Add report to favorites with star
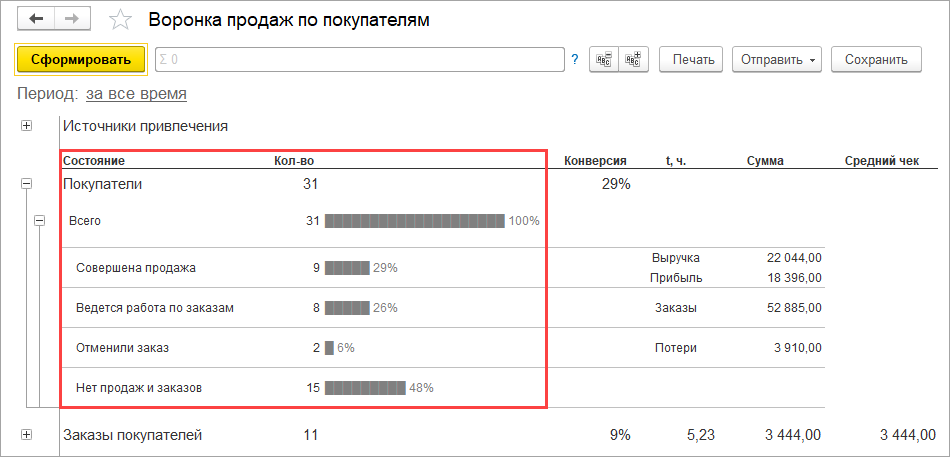Viewport: 950px width, 457px height. (120, 20)
